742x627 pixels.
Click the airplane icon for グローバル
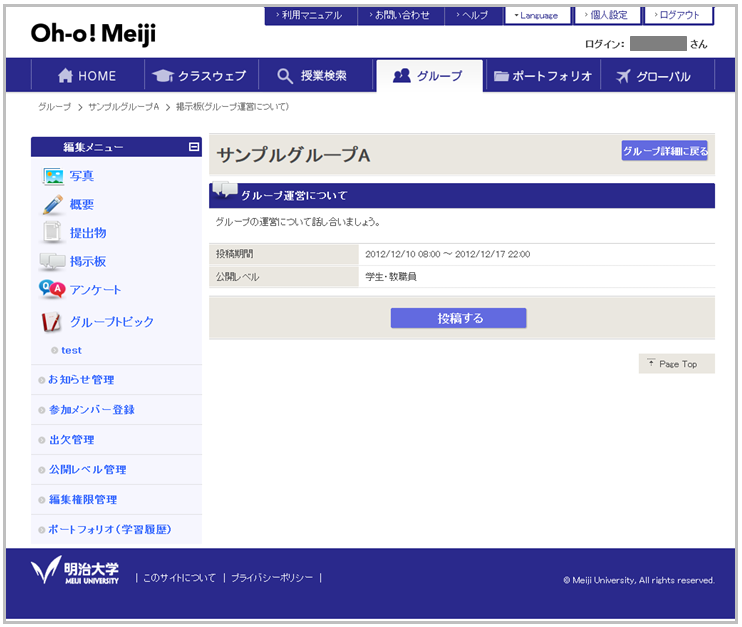623,76
